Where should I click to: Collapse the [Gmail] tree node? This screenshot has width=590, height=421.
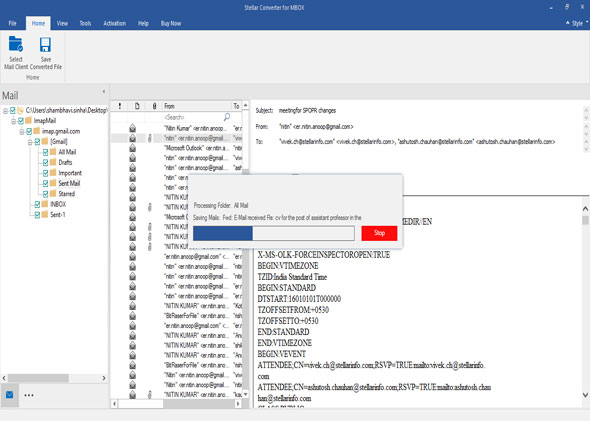pyautogui.click(x=30, y=142)
